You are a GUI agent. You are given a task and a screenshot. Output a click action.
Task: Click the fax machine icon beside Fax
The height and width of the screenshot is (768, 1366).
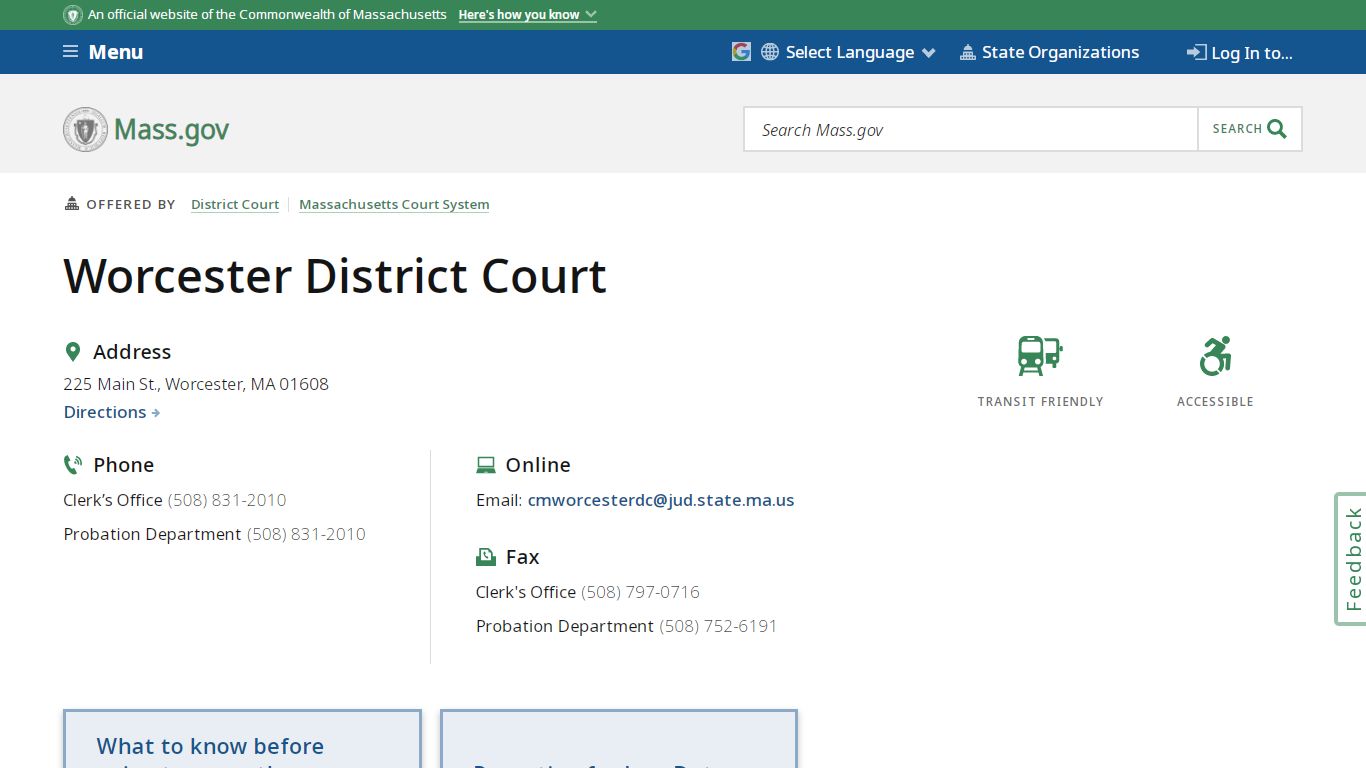(485, 556)
